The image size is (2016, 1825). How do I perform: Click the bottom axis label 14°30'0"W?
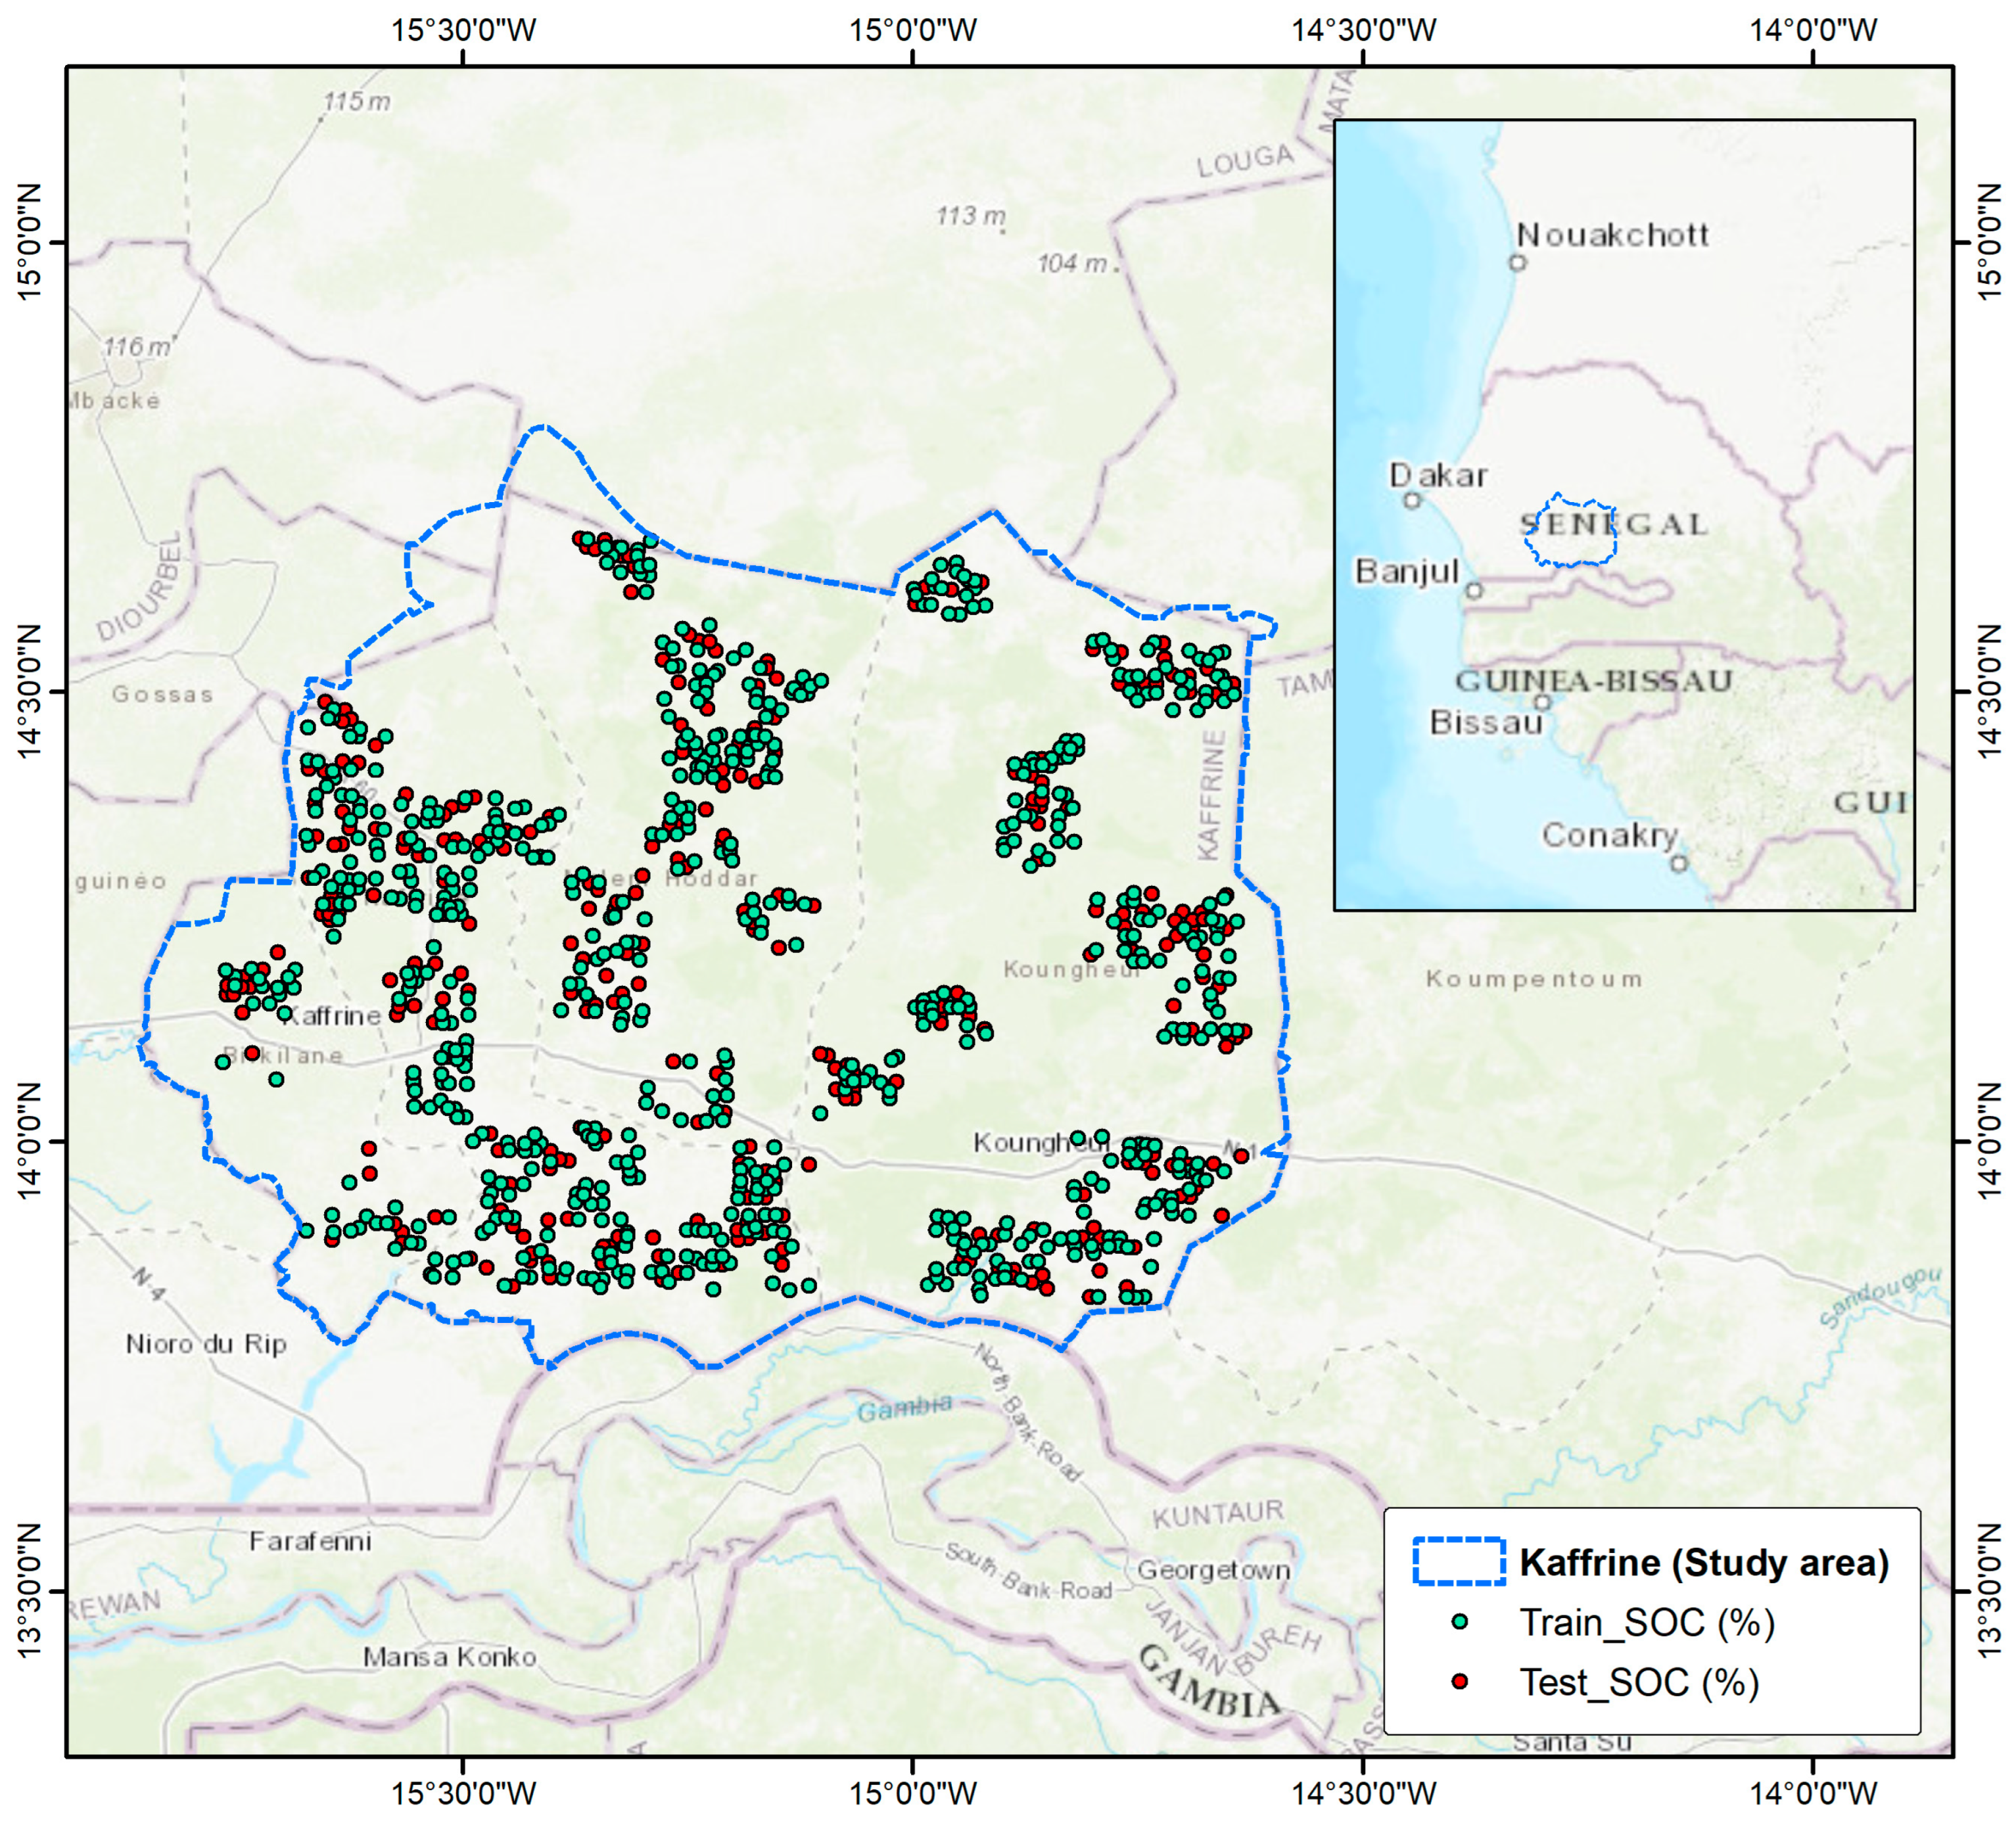(x=1363, y=1793)
